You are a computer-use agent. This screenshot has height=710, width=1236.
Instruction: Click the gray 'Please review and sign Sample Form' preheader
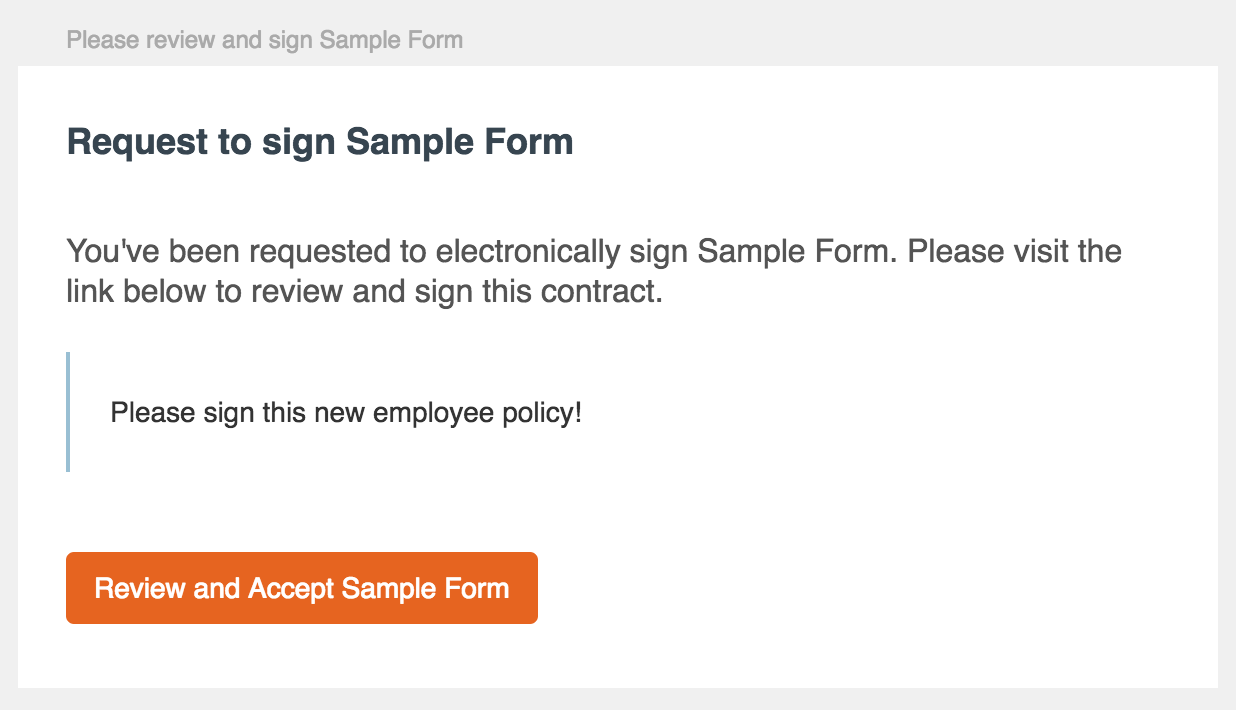click(264, 41)
